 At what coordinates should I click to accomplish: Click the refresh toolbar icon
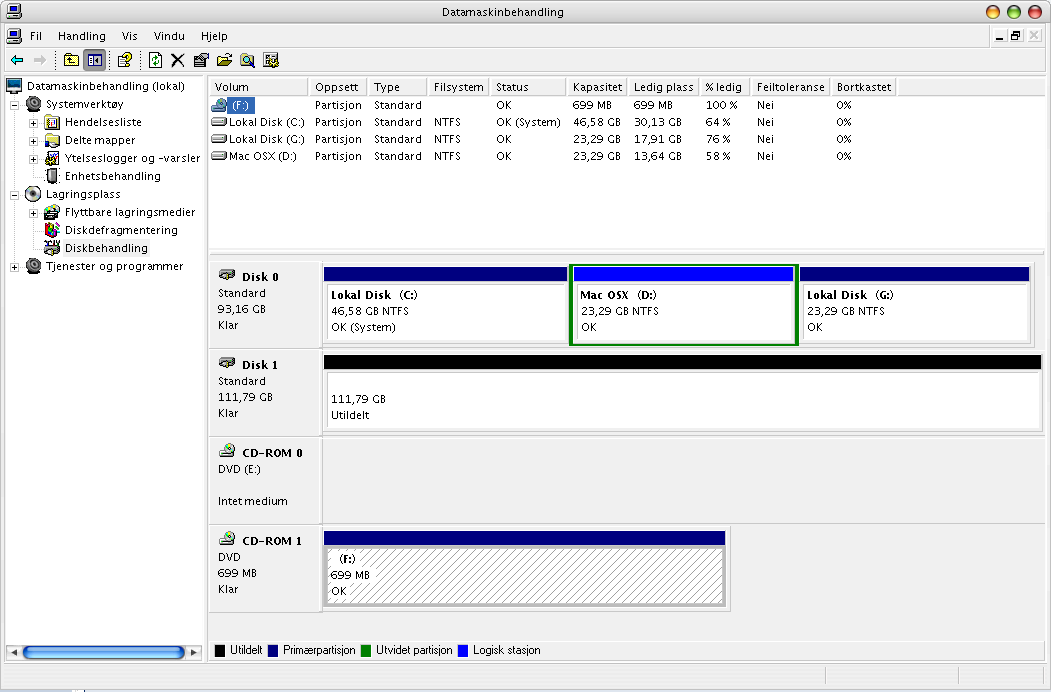(x=156, y=60)
